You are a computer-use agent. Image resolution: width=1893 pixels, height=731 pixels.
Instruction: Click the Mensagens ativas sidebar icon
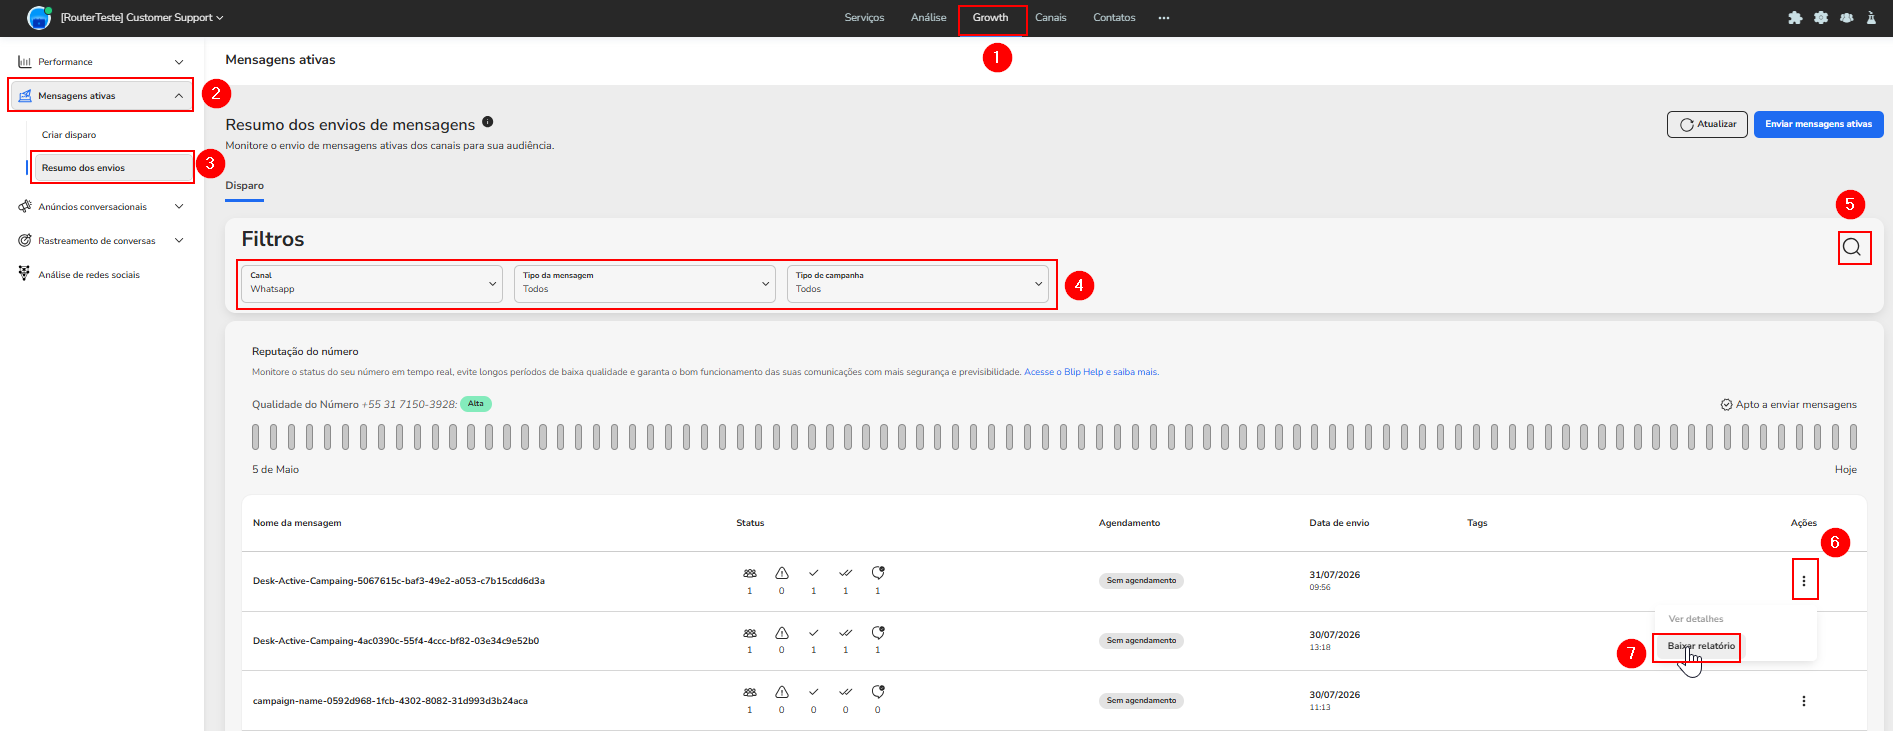tap(25, 96)
